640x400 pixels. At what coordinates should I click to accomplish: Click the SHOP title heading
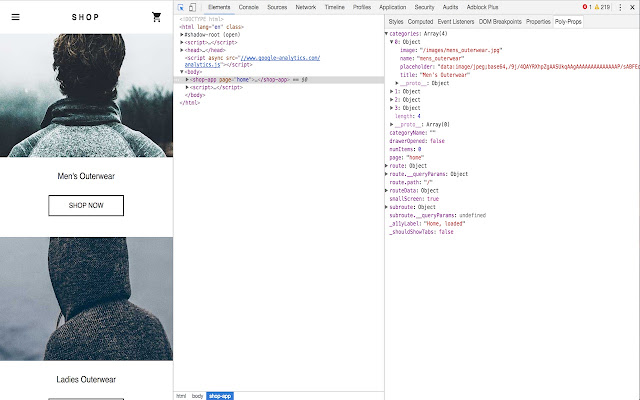[x=85, y=17]
